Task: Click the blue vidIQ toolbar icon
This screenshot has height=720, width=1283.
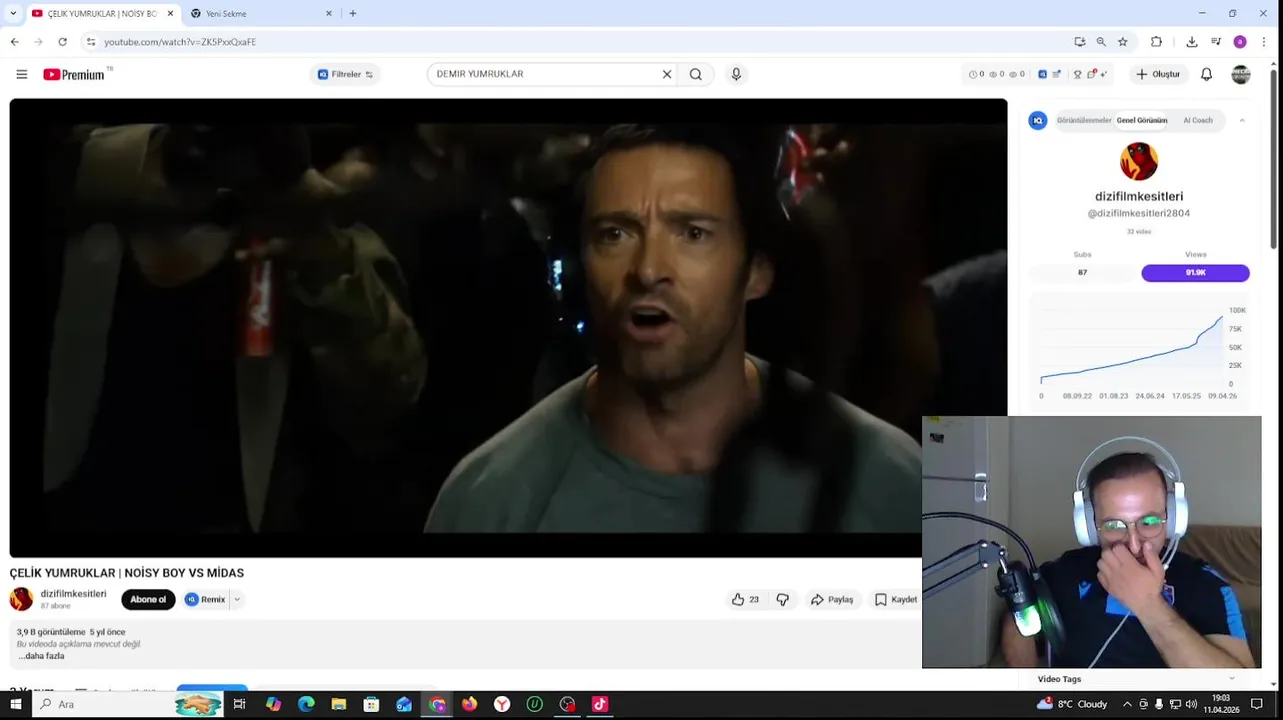Action: 1042,74
